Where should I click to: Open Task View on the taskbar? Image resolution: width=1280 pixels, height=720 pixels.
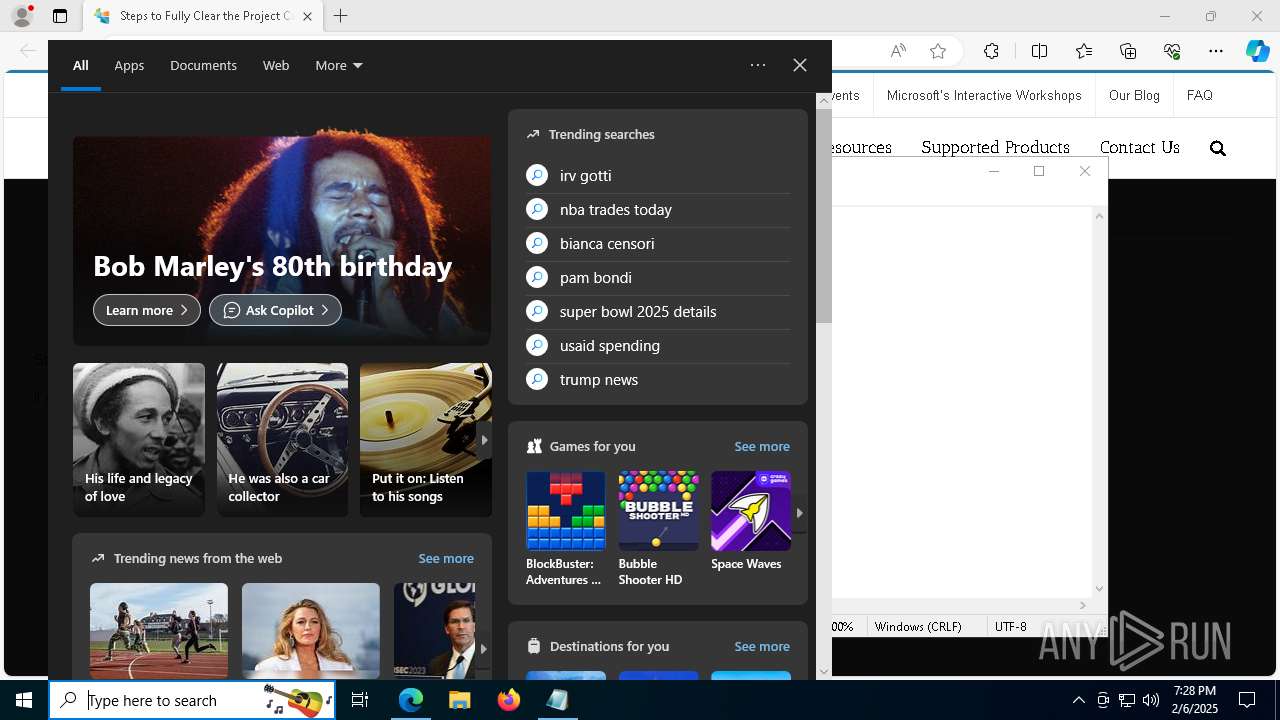point(360,700)
